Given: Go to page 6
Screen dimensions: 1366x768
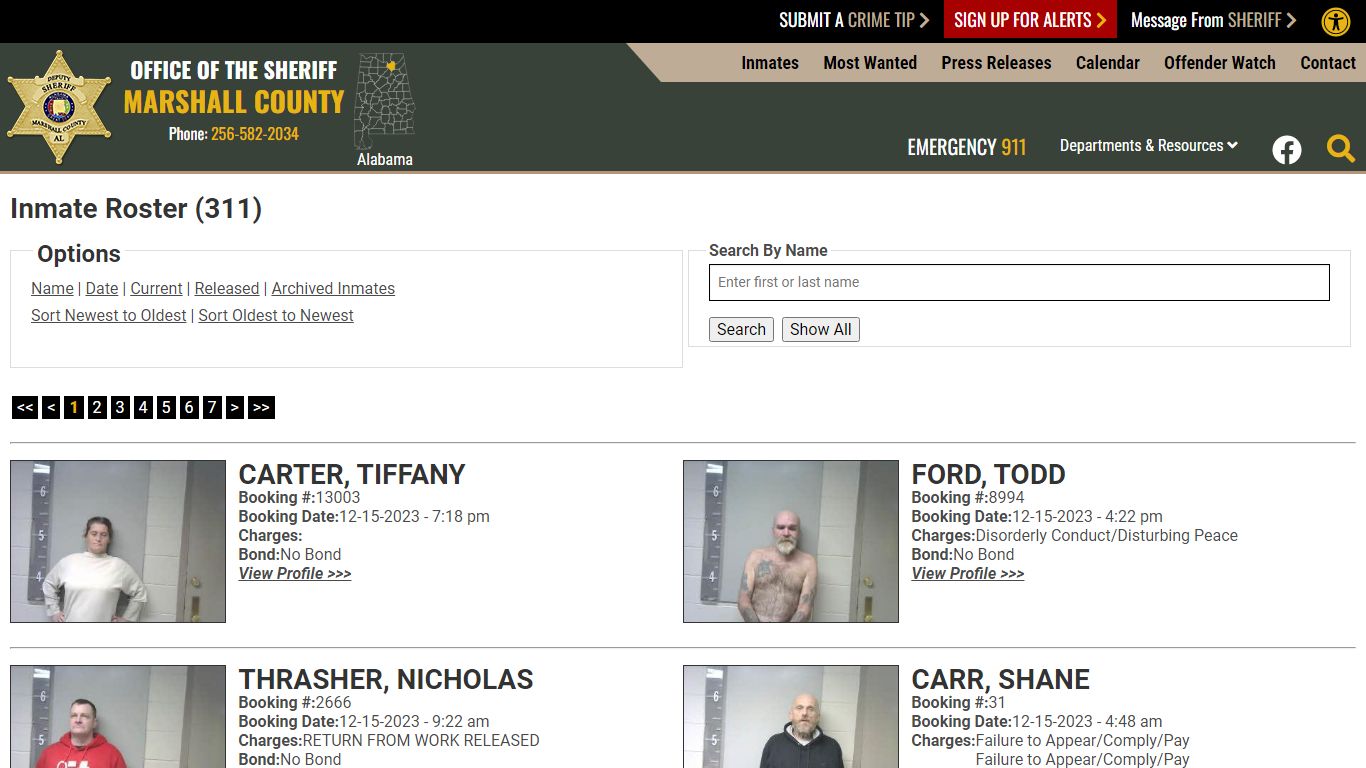Looking at the screenshot, I should tap(189, 407).
